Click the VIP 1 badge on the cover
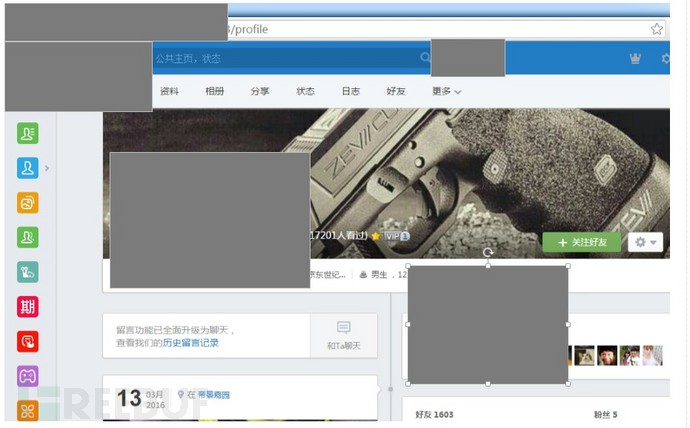The height and width of the screenshot is (428, 690). coord(396,236)
